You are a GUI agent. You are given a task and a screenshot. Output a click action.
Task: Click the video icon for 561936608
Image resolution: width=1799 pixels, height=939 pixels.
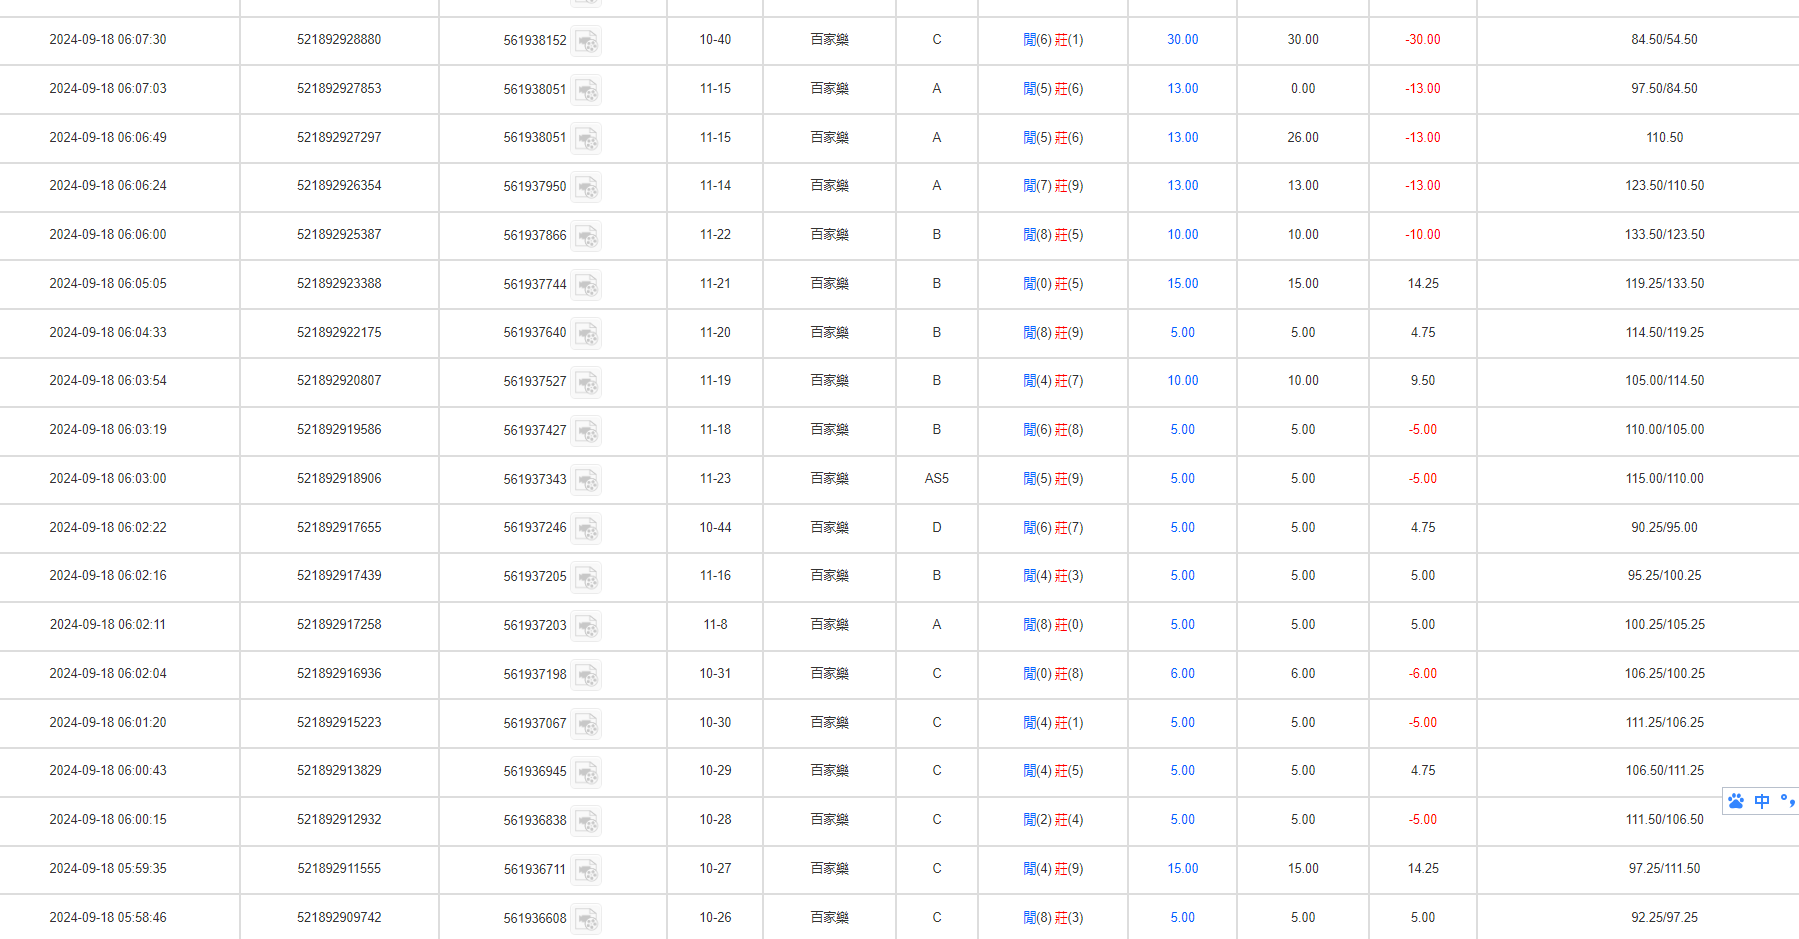[x=586, y=919]
